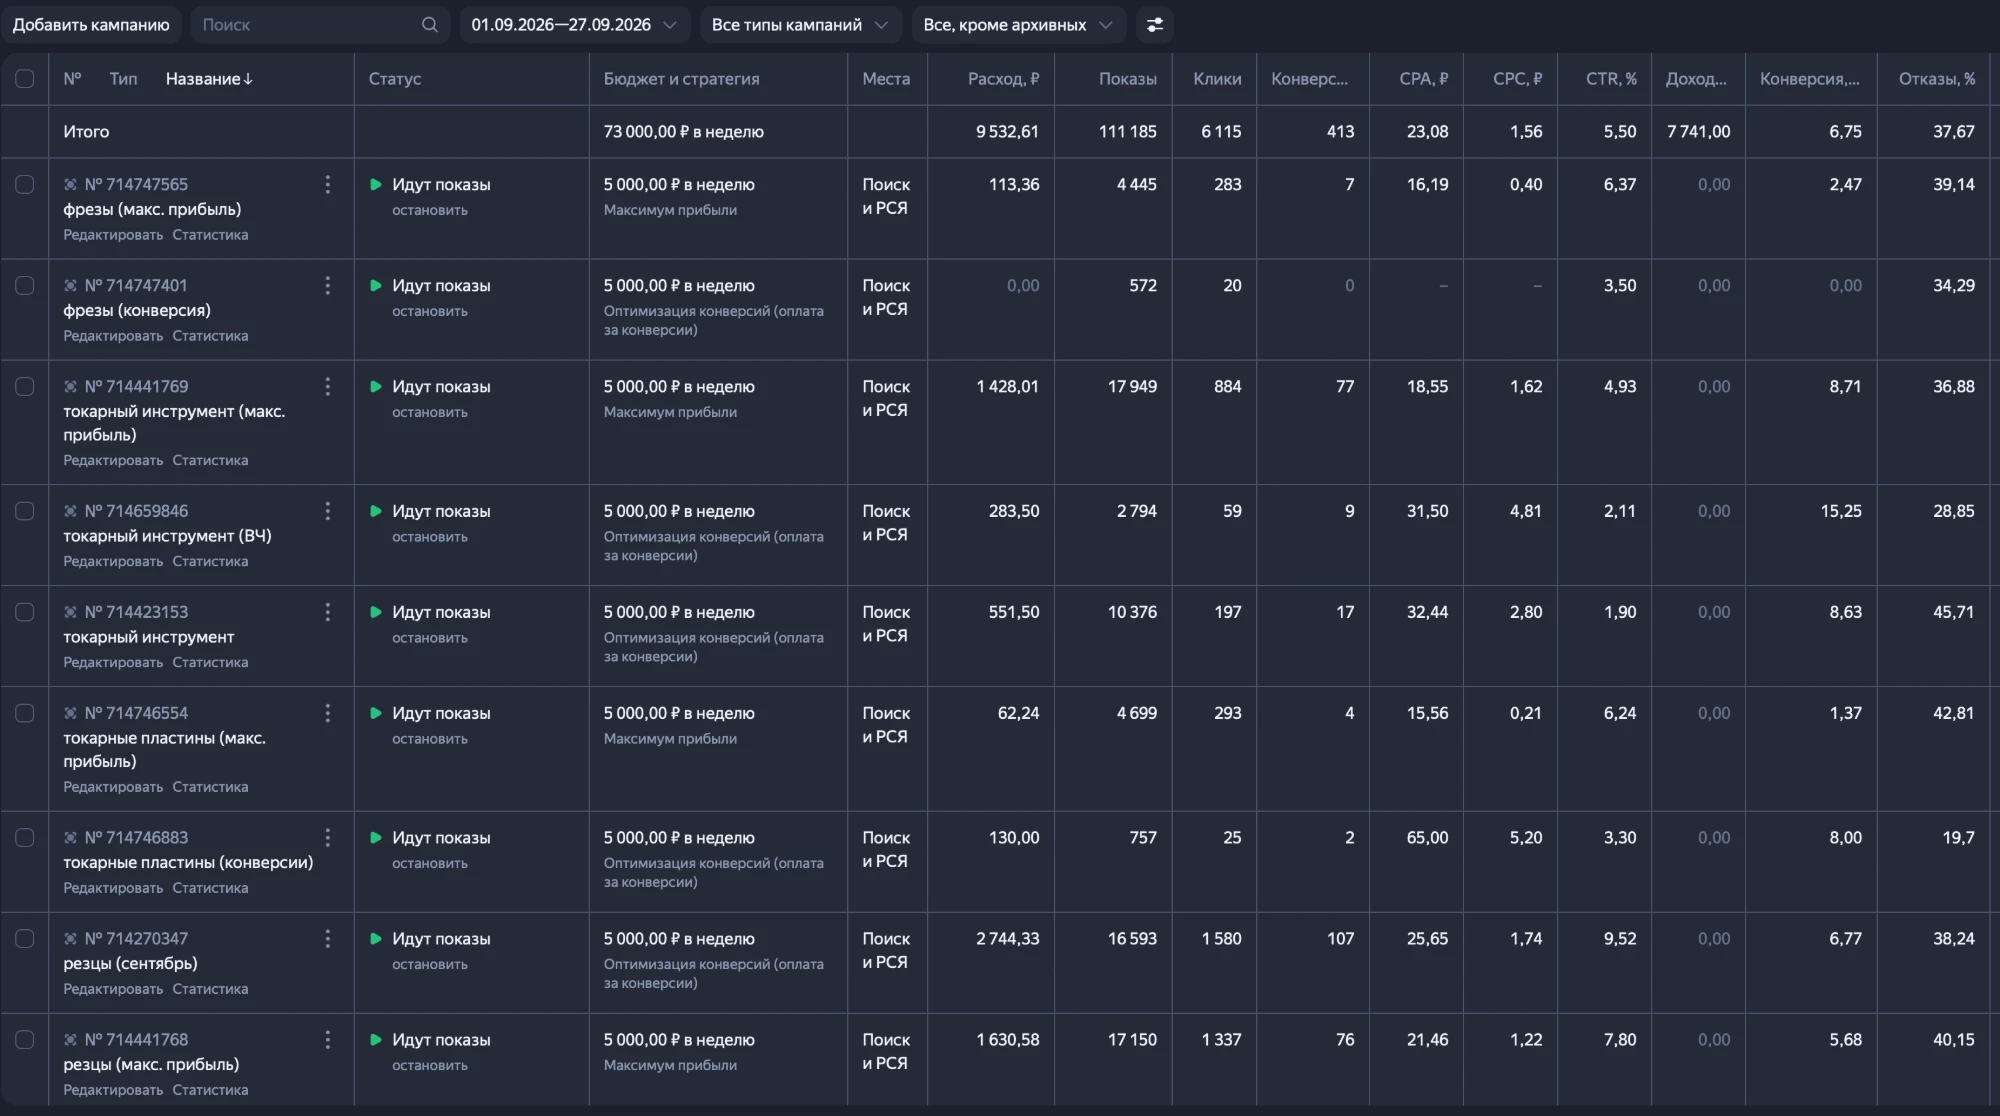Click Статистика under фрезы (макс. прибыль)
2000x1116 pixels.
point(210,235)
